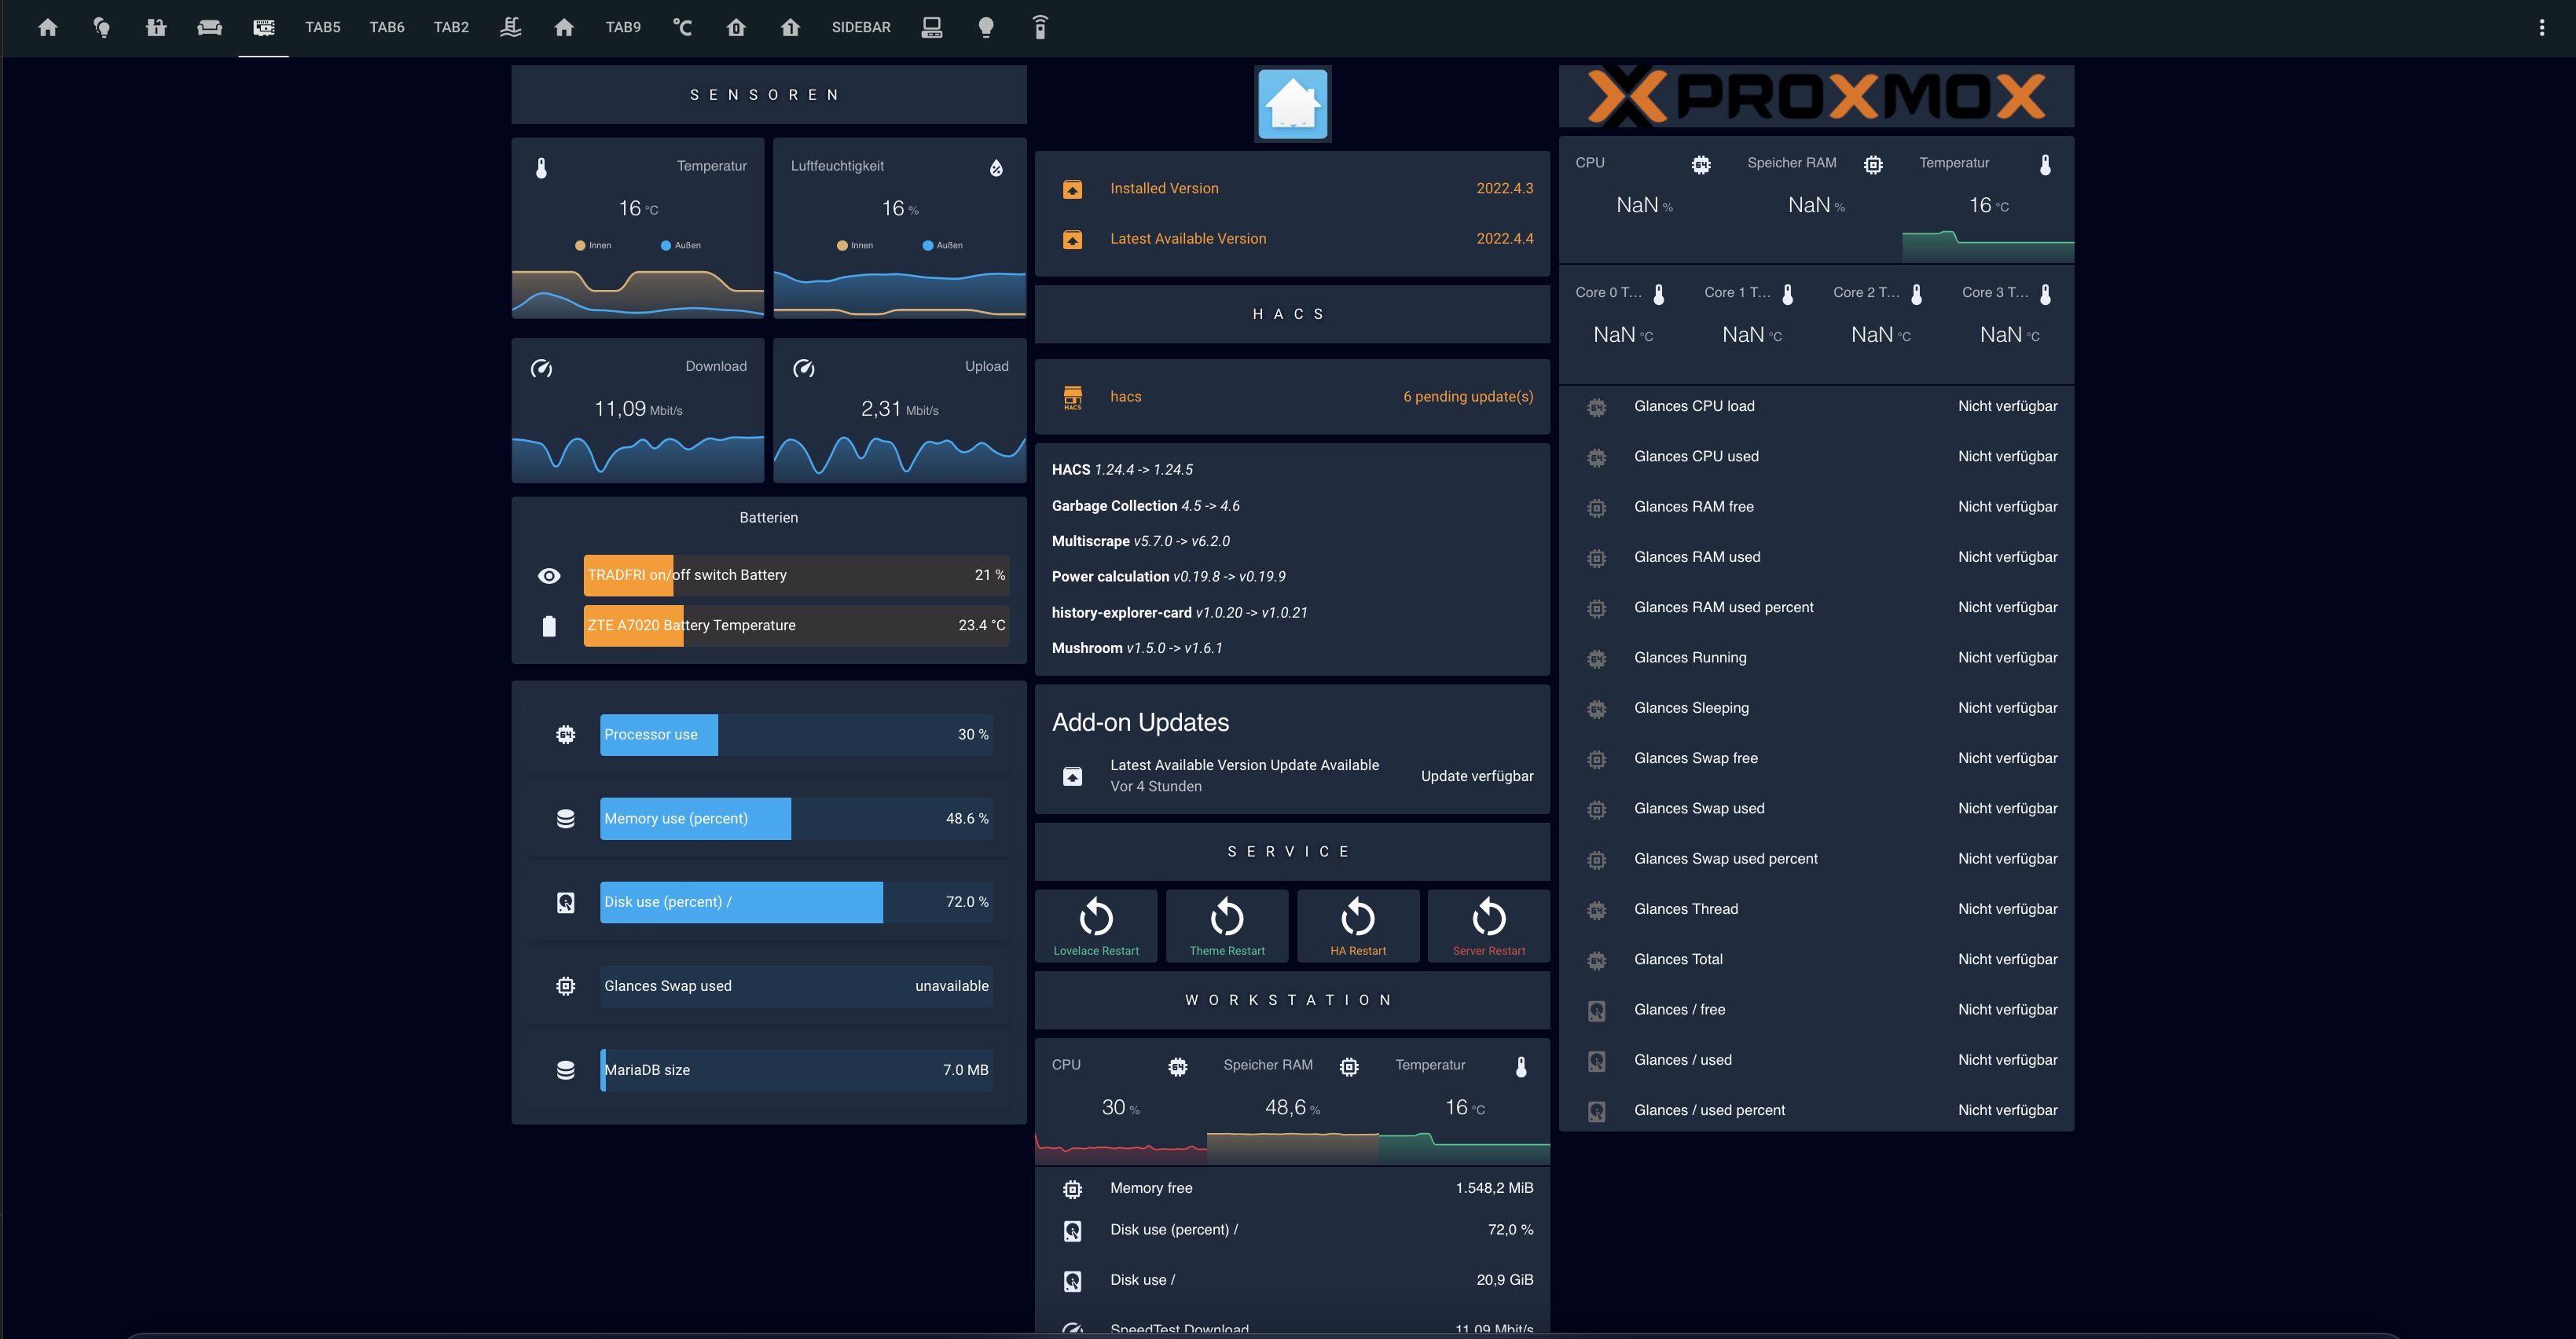The image size is (2576, 1339).
Task: Open the three-dot overflow menu top right
Action: [x=2543, y=27]
